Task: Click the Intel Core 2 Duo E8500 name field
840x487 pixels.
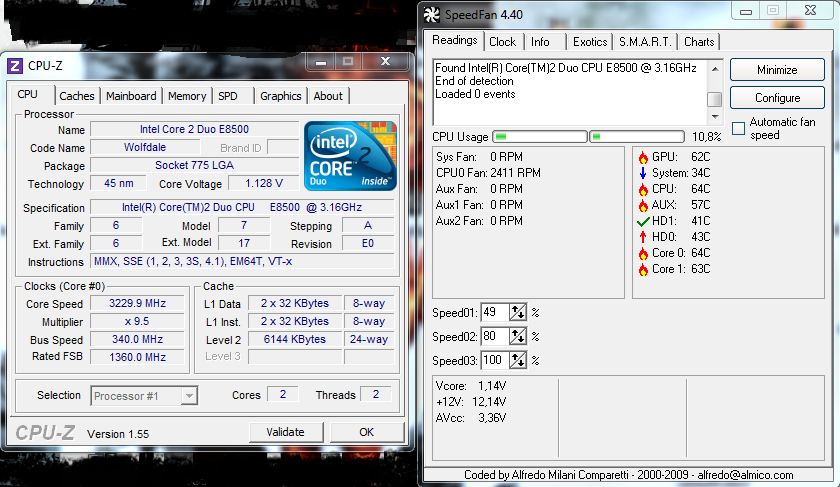Action: coord(194,129)
